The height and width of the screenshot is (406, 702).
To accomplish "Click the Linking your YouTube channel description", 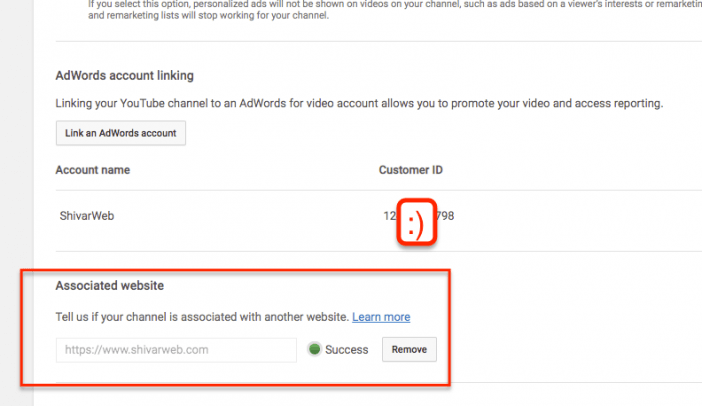I will coord(359,103).
